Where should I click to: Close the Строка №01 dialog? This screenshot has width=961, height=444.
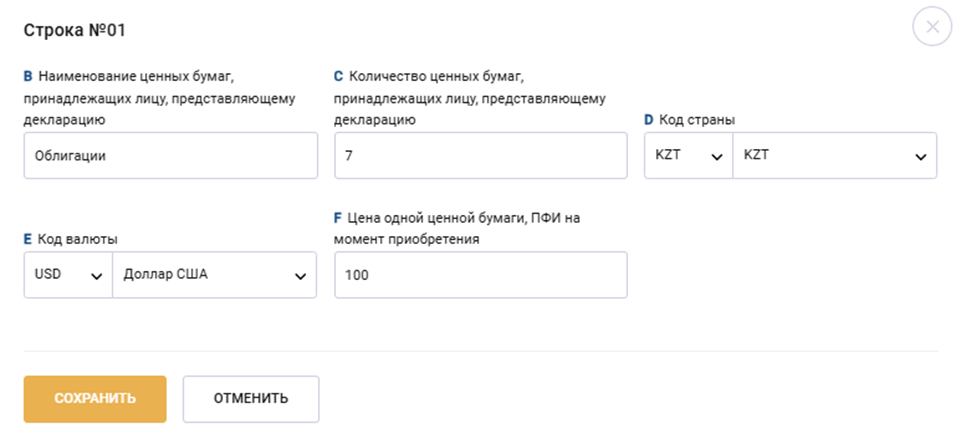932,27
